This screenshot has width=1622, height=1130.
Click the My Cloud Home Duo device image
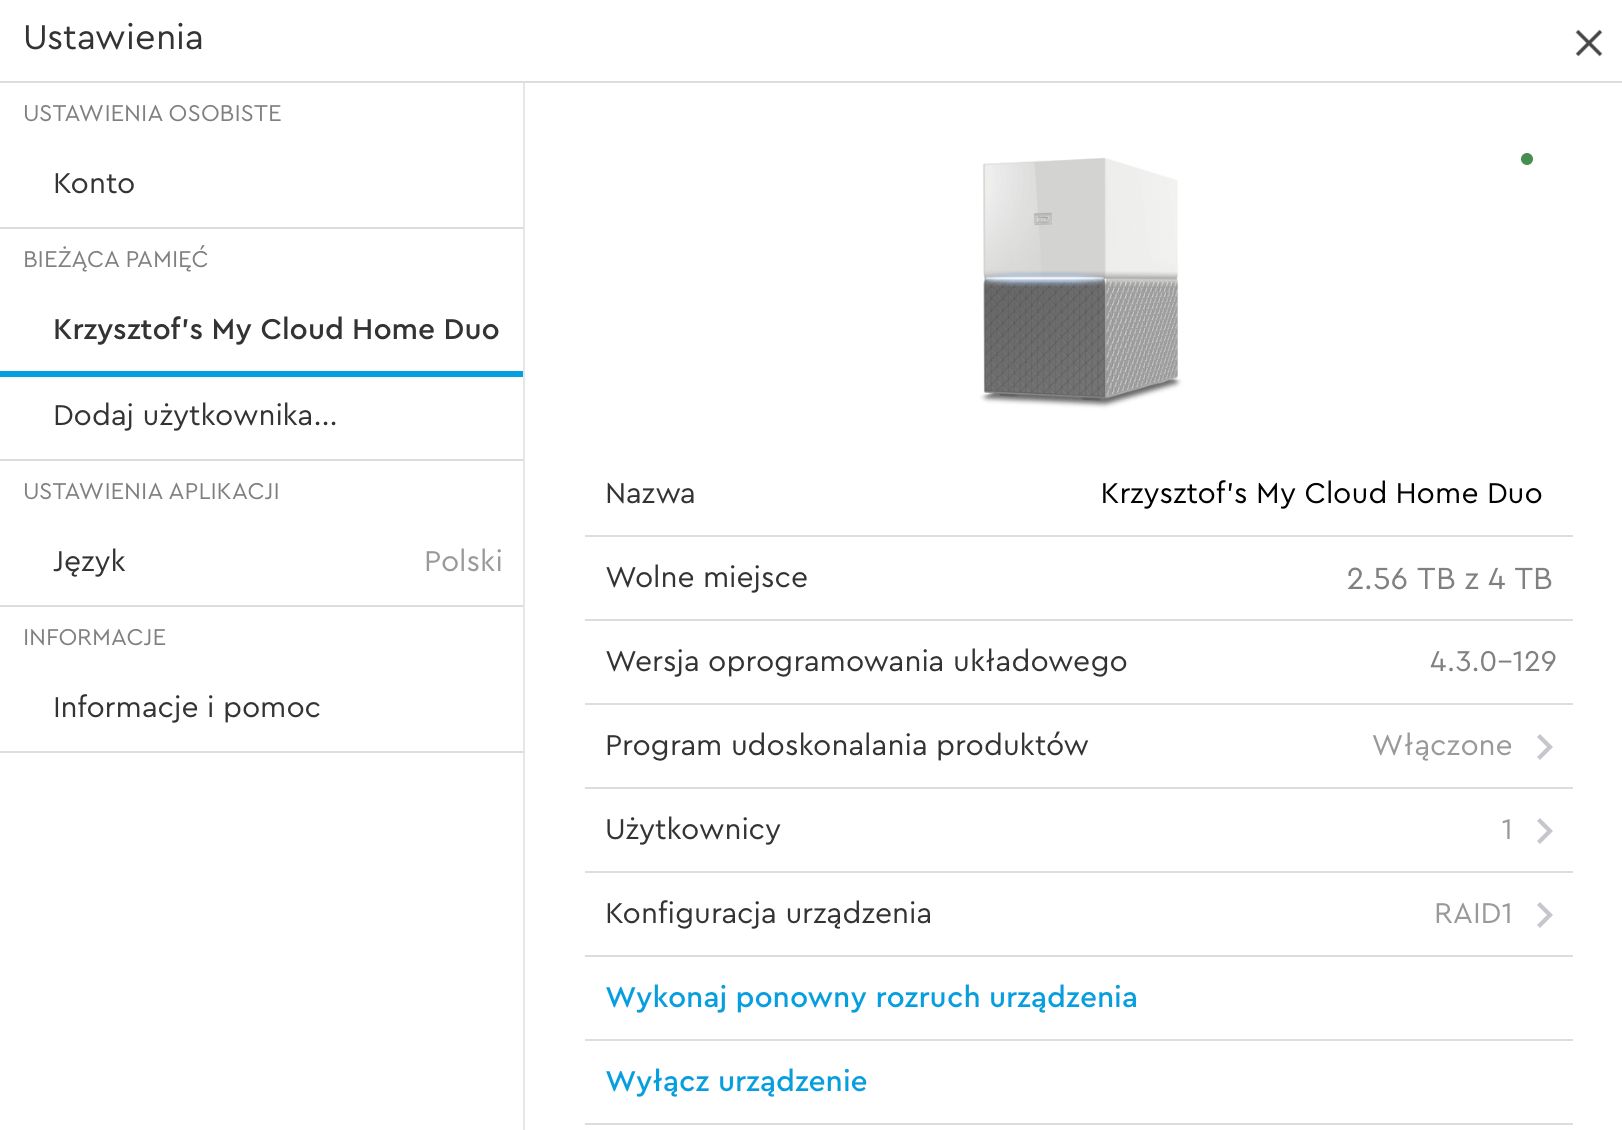tap(1080, 280)
